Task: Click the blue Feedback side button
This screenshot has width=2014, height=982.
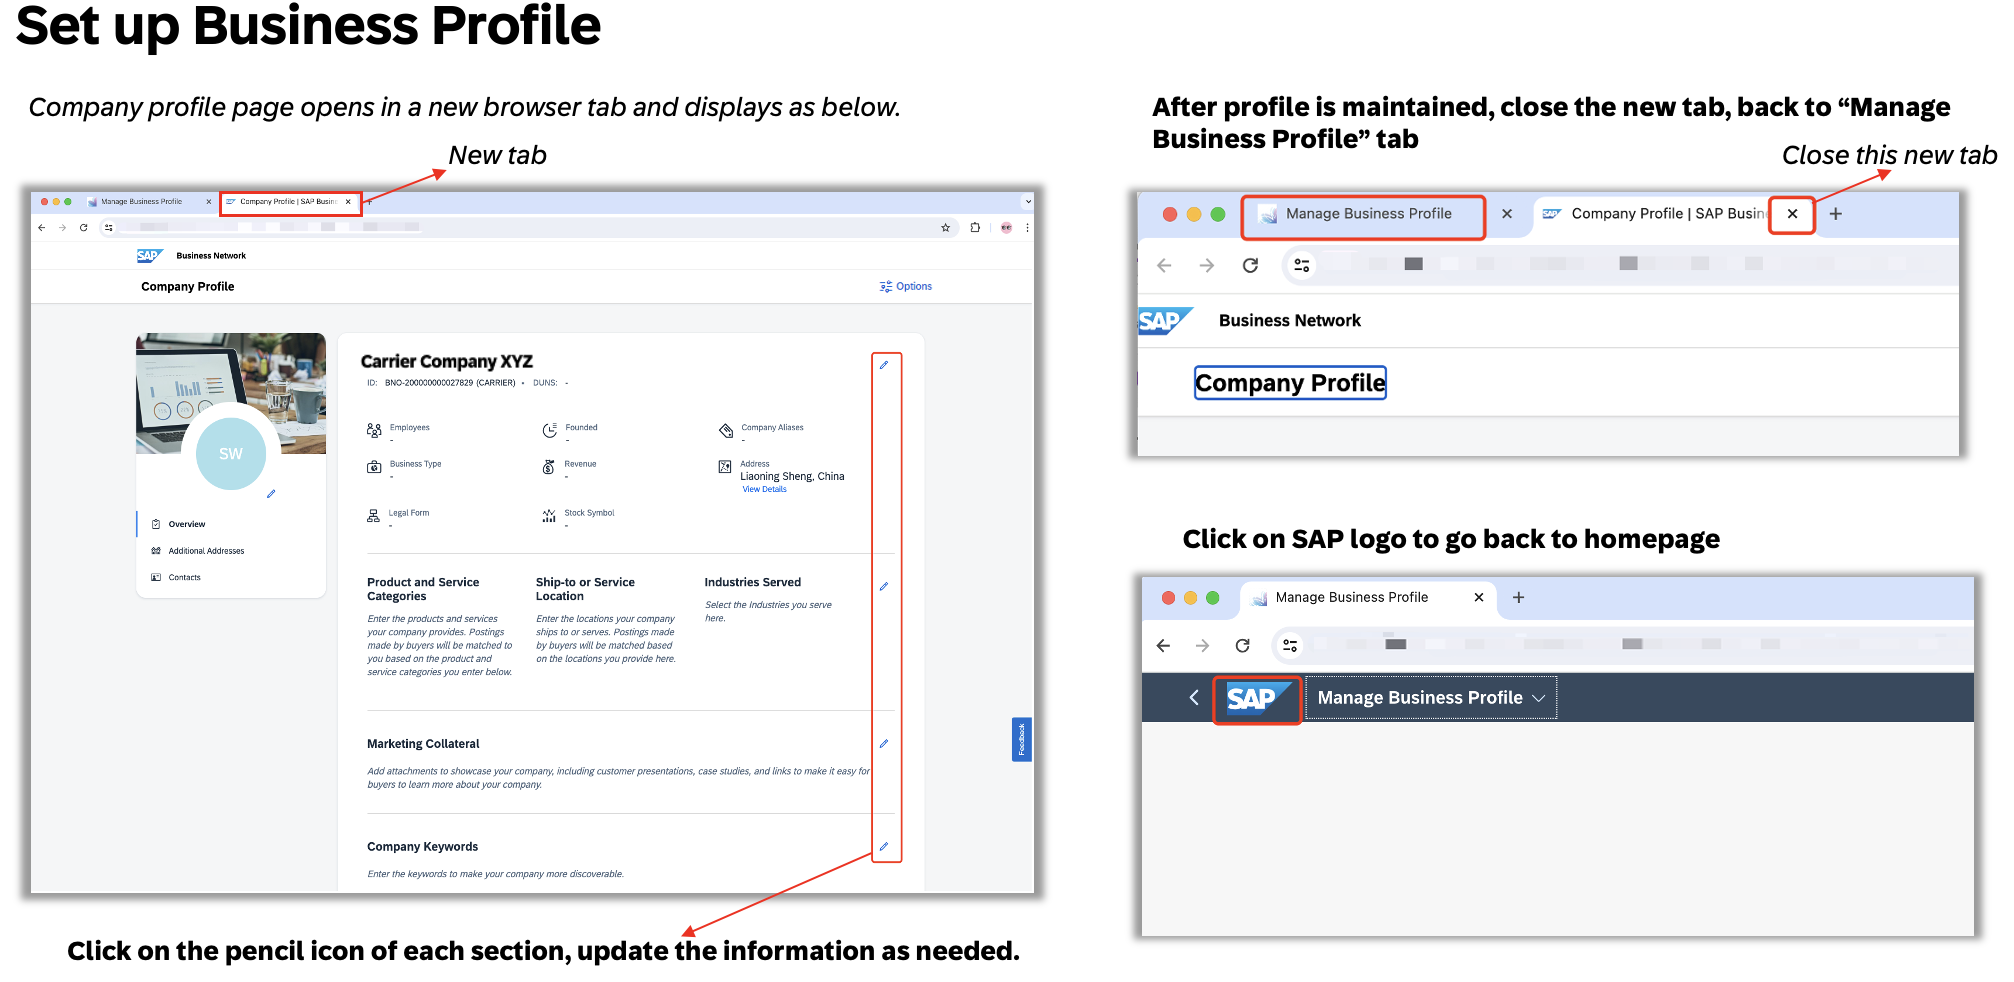Action: coord(1021,740)
